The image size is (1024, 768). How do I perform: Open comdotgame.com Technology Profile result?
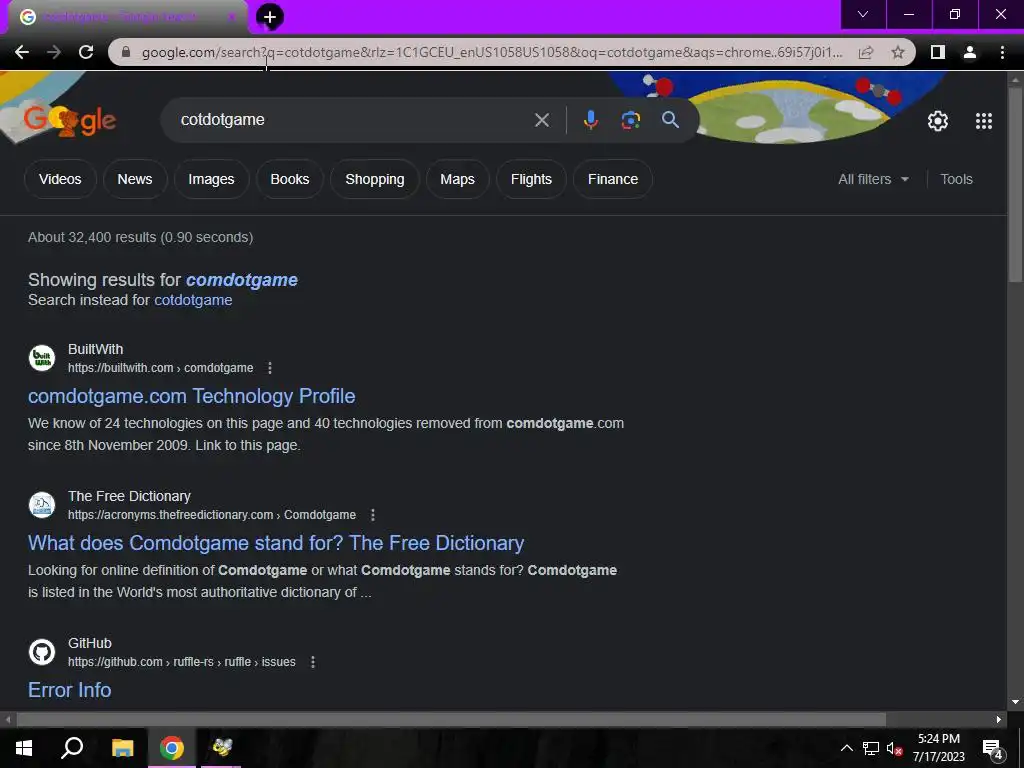point(191,396)
